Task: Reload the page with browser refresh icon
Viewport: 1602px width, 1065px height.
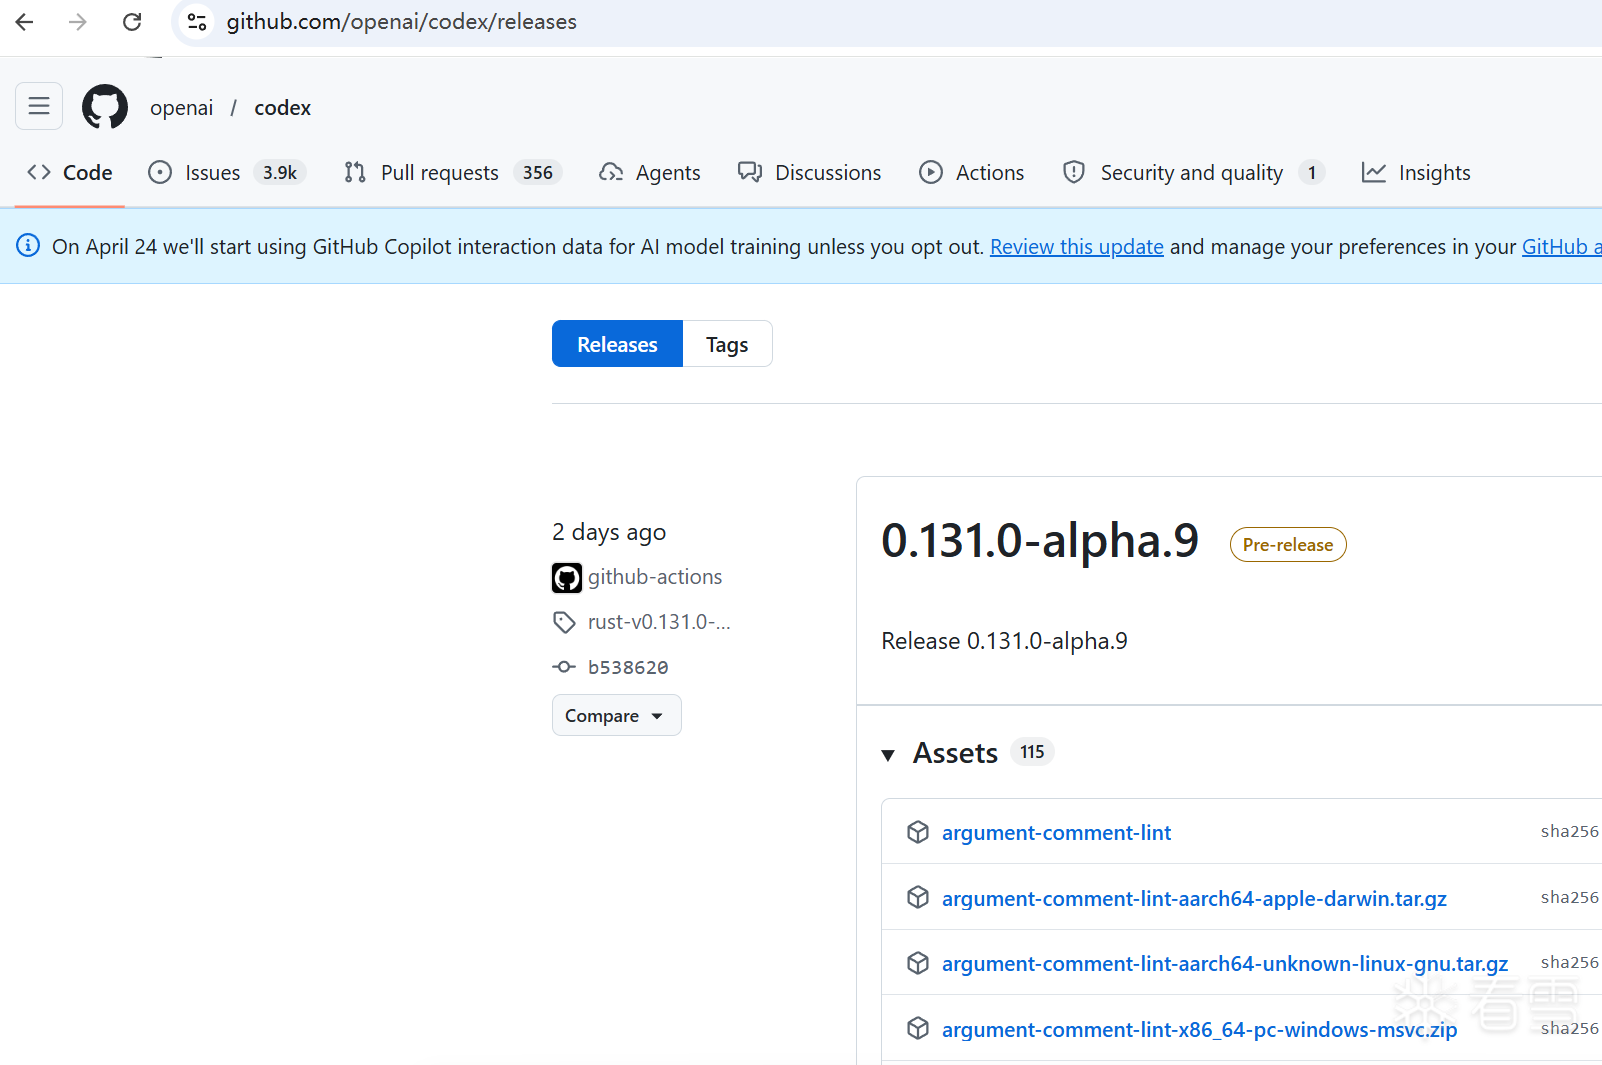Action: [x=132, y=22]
